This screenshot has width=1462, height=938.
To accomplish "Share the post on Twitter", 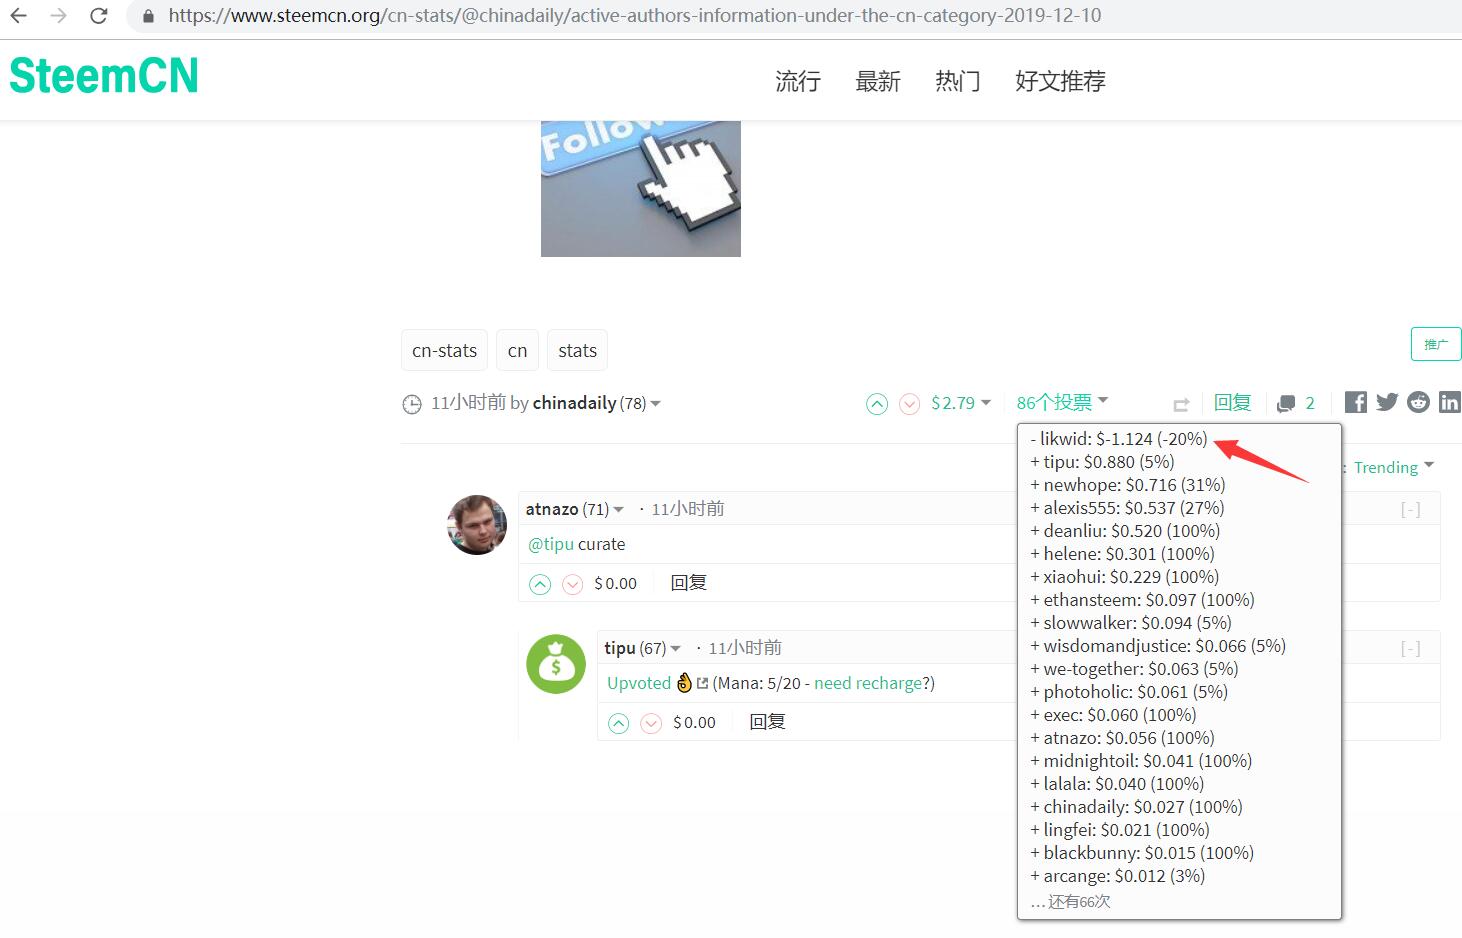I will tap(1387, 402).
